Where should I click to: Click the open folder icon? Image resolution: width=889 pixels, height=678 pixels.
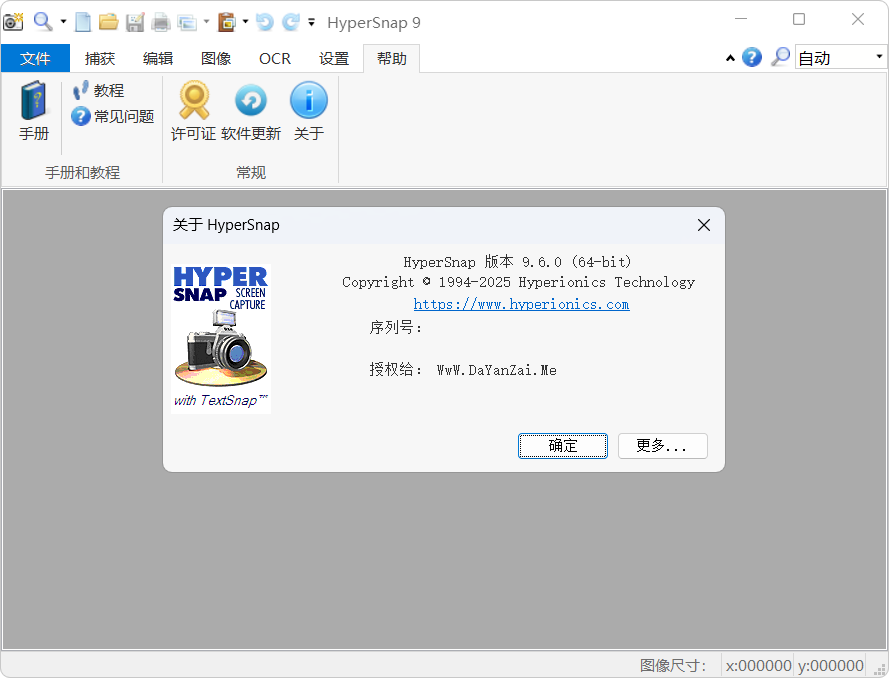(108, 22)
